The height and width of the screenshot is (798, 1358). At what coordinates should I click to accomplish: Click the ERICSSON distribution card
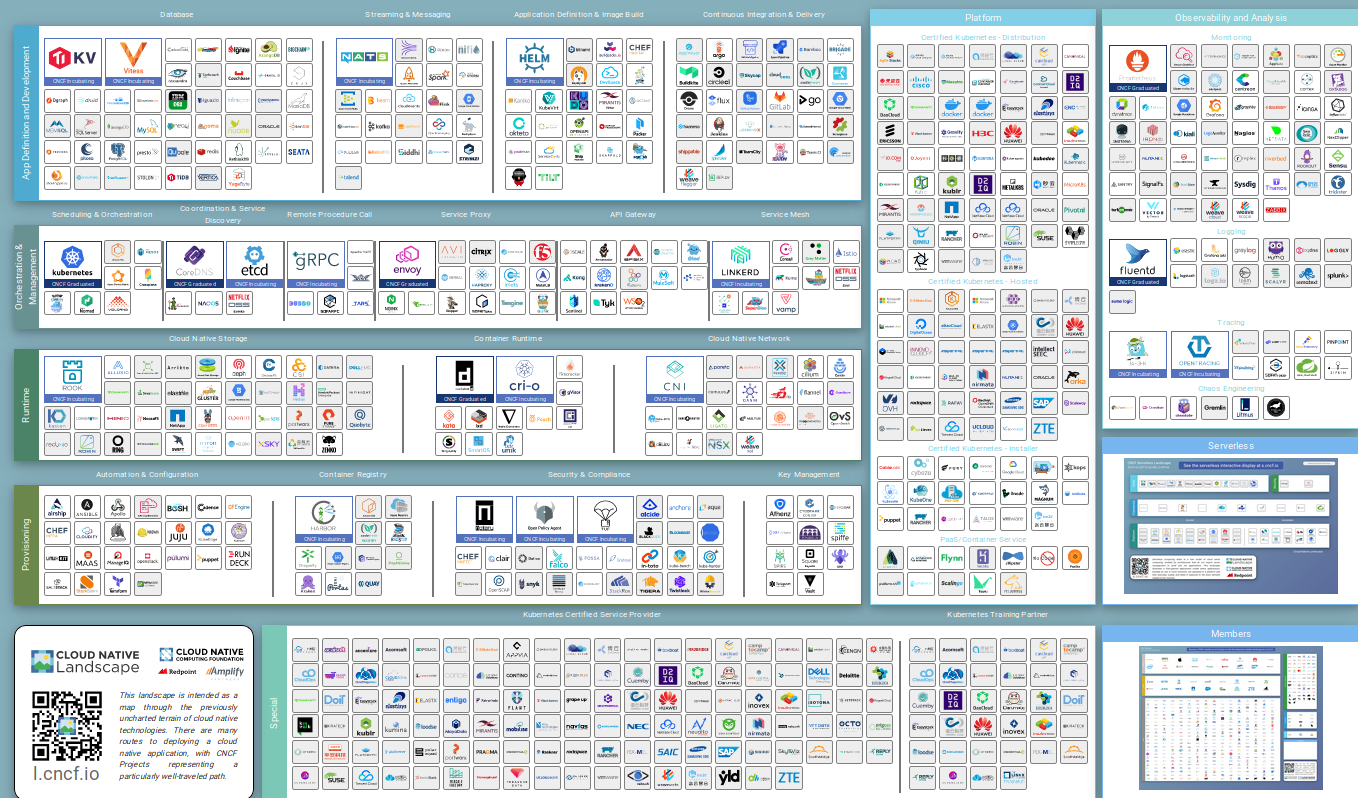[890, 135]
